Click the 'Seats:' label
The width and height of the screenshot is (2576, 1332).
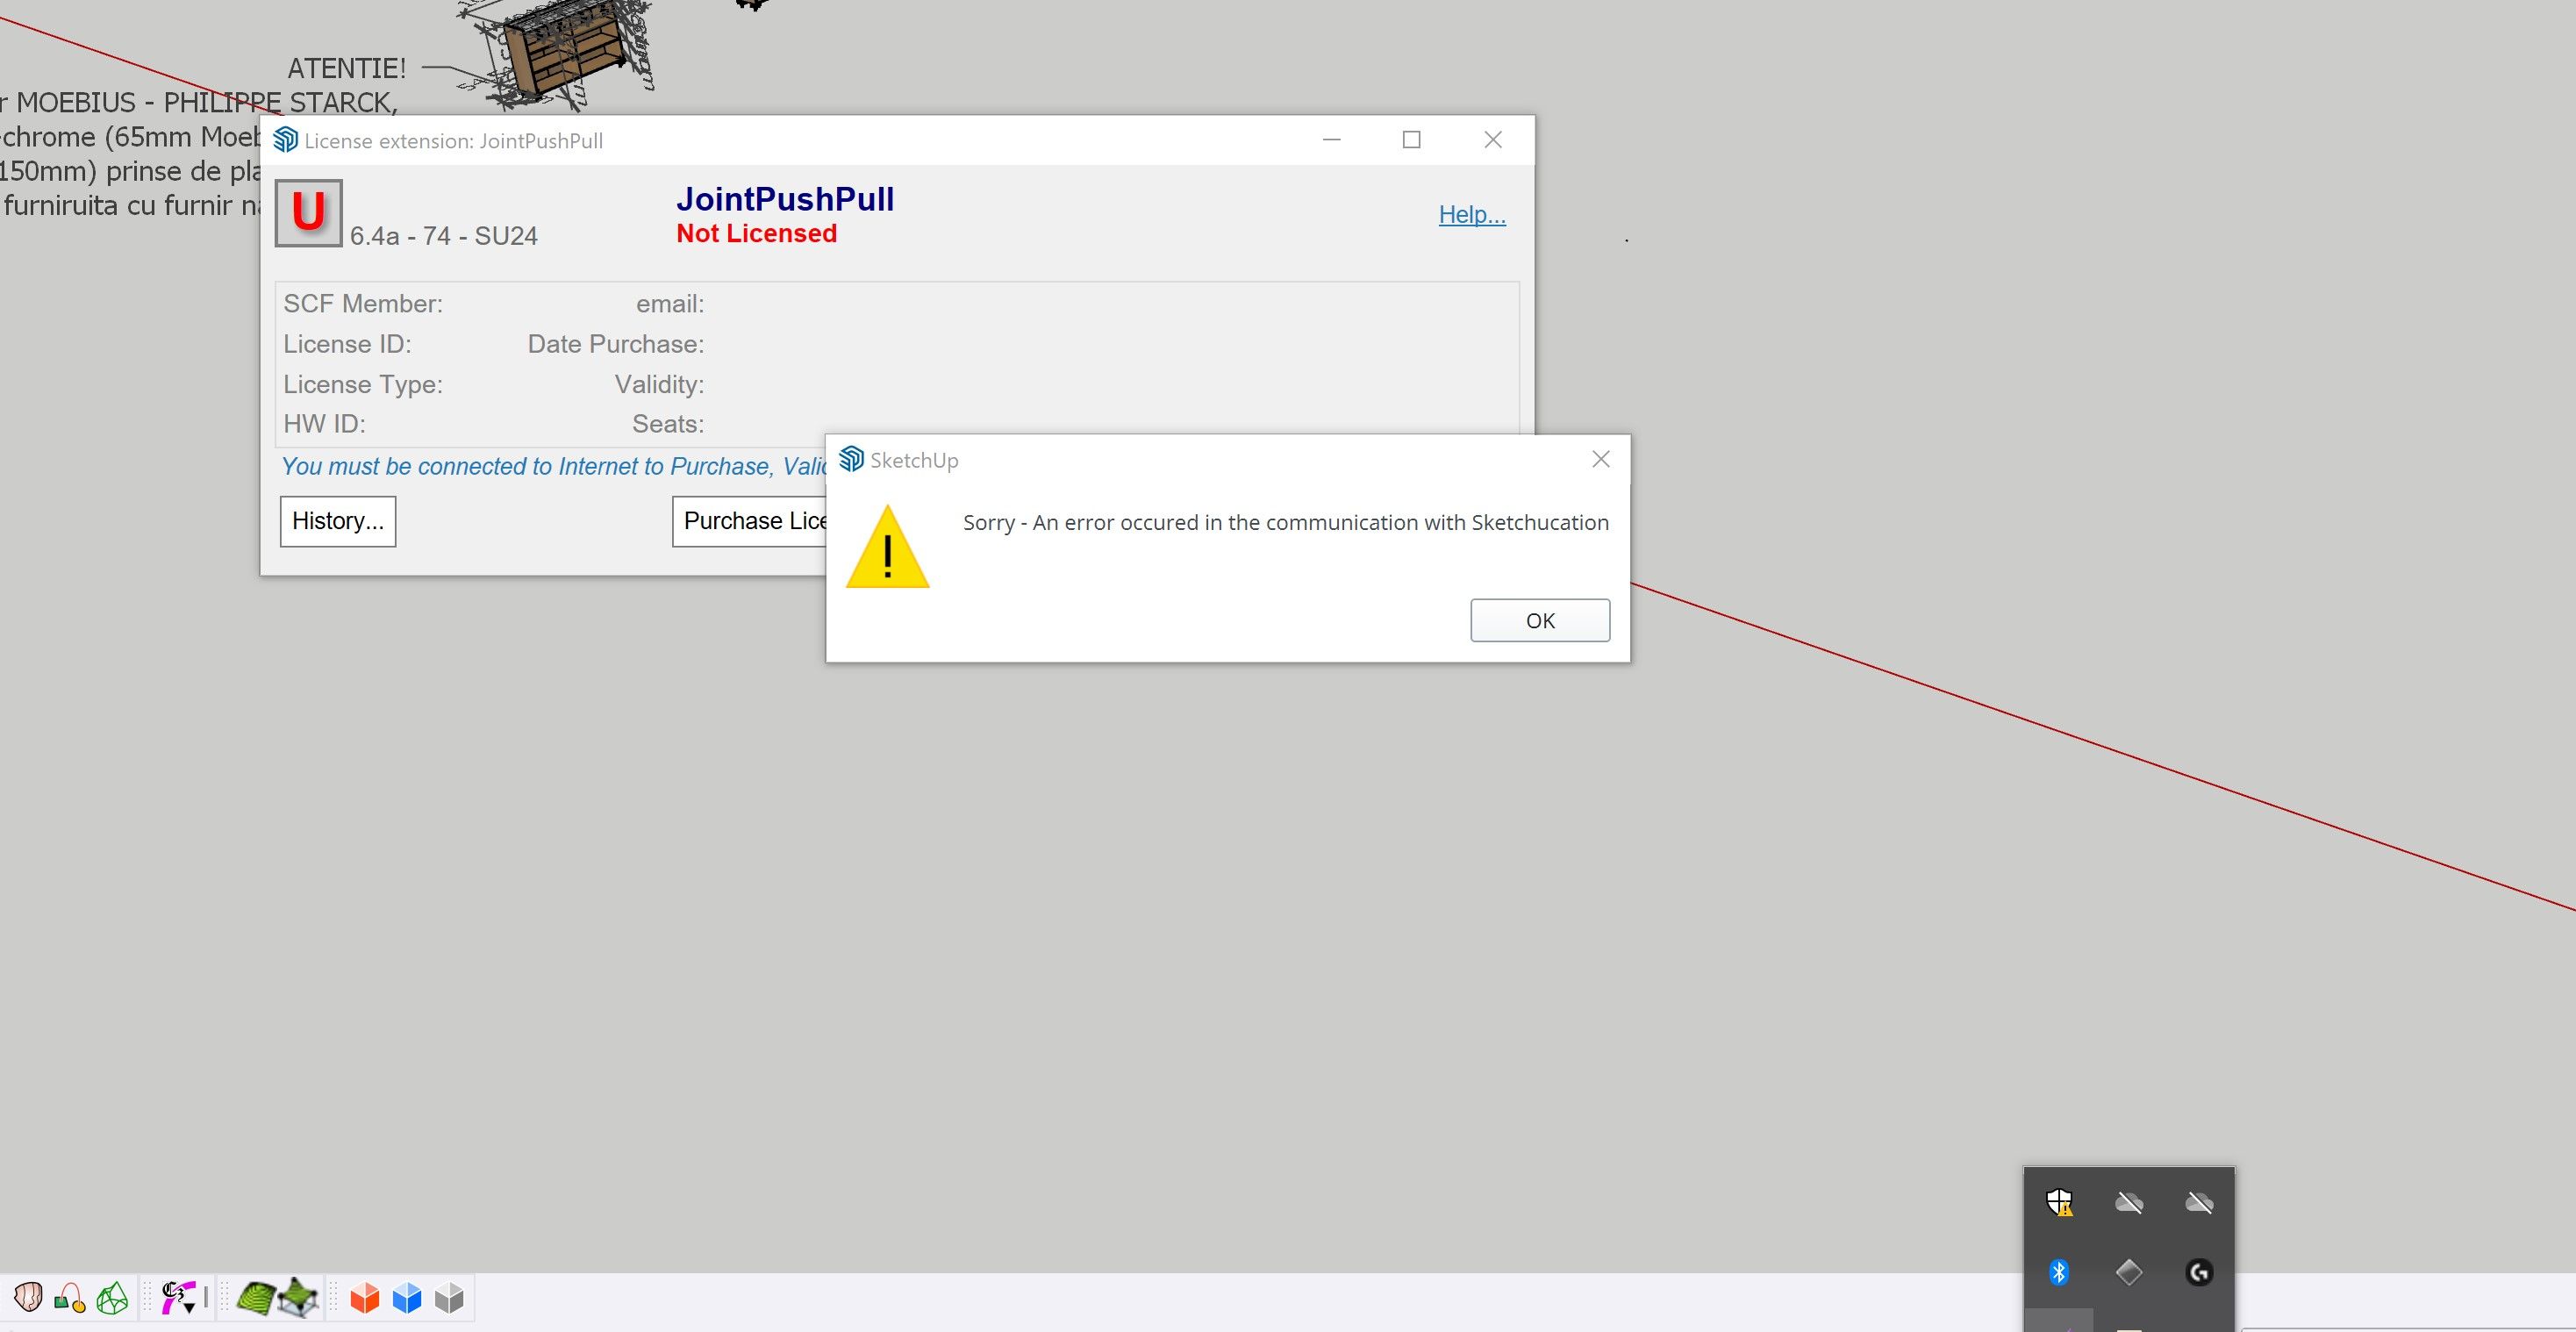[668, 424]
